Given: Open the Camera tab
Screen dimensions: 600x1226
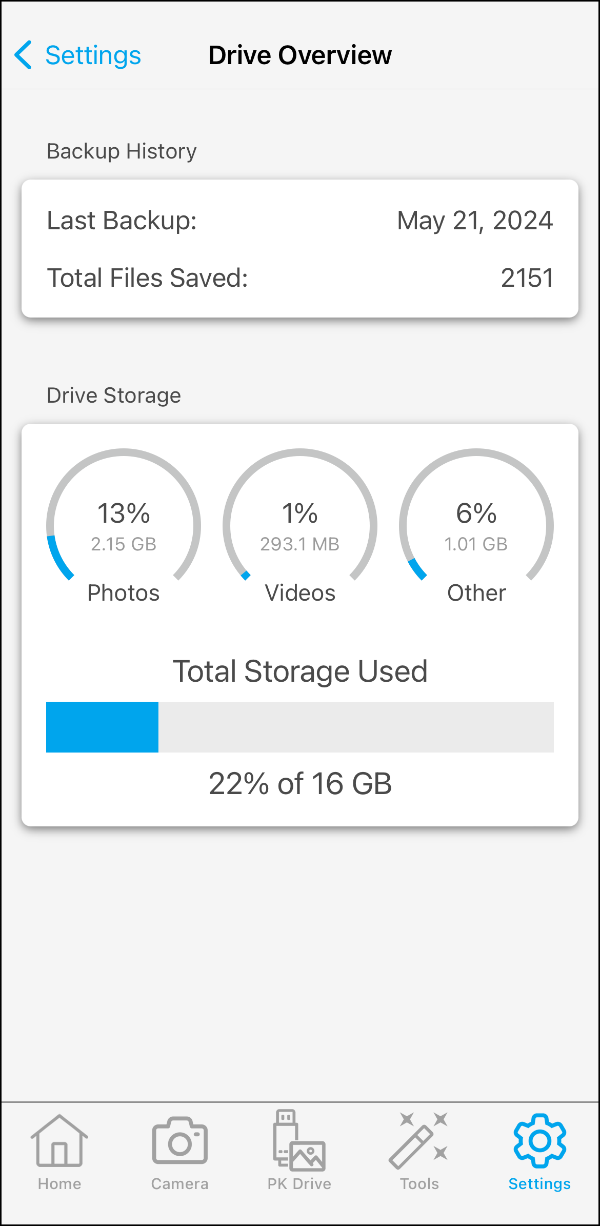Looking at the screenshot, I should point(179,1152).
